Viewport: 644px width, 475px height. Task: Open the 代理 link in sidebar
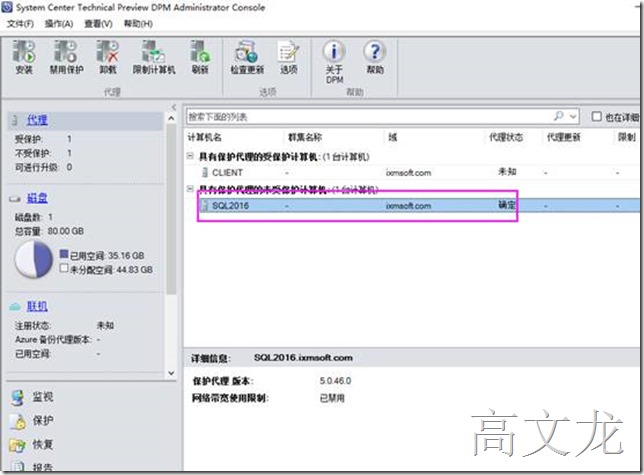click(37, 120)
